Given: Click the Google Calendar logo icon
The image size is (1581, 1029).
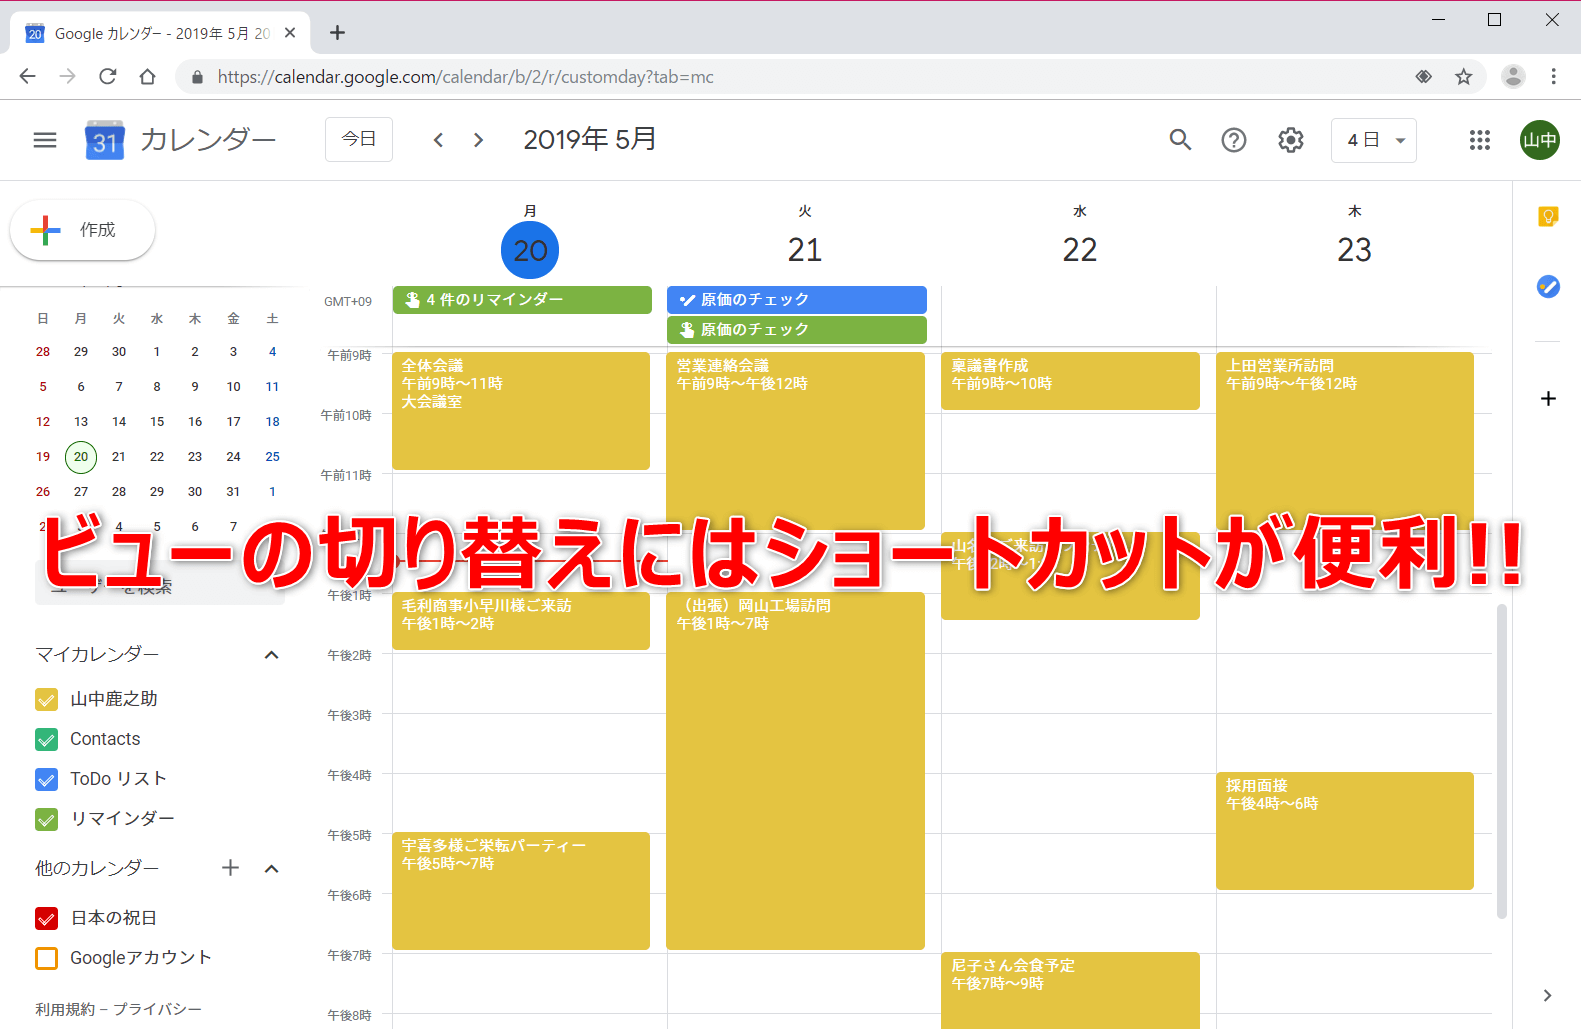Looking at the screenshot, I should tap(105, 140).
